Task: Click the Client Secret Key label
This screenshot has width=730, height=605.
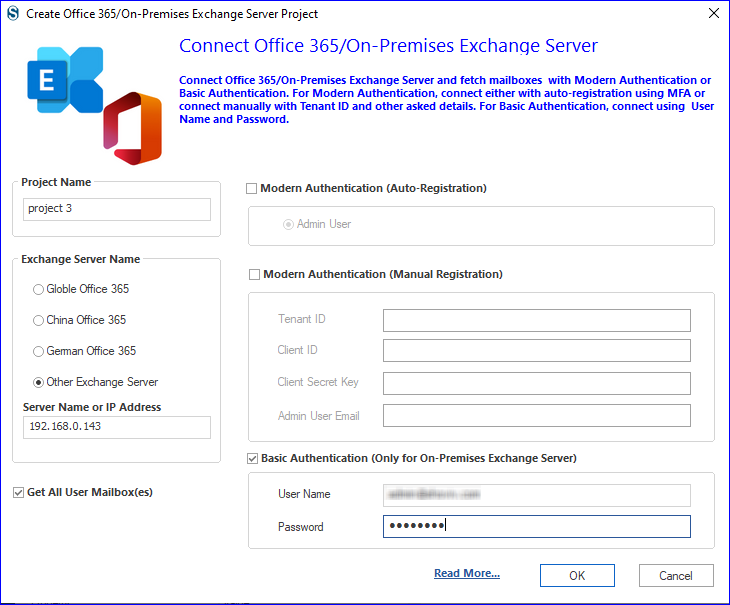Action: [318, 382]
